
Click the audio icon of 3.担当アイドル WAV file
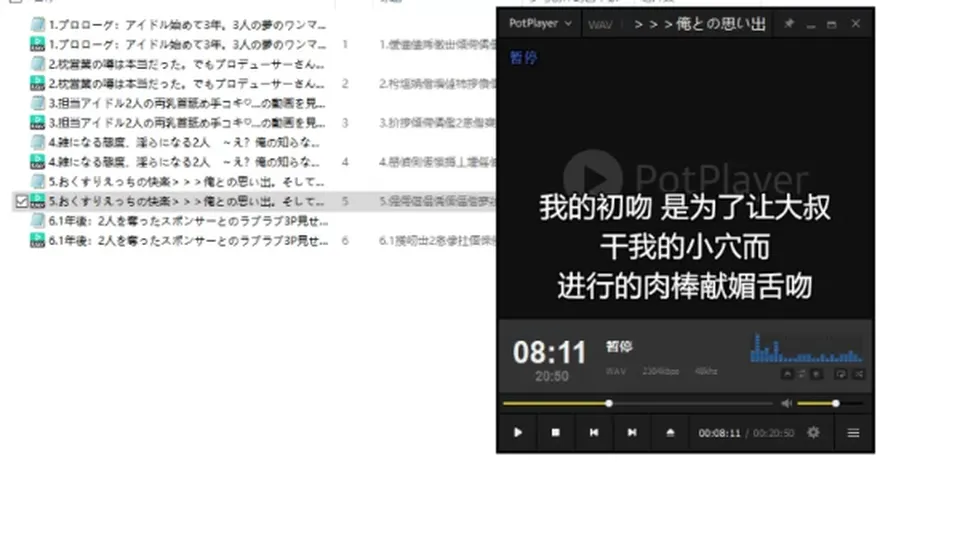coord(37,122)
